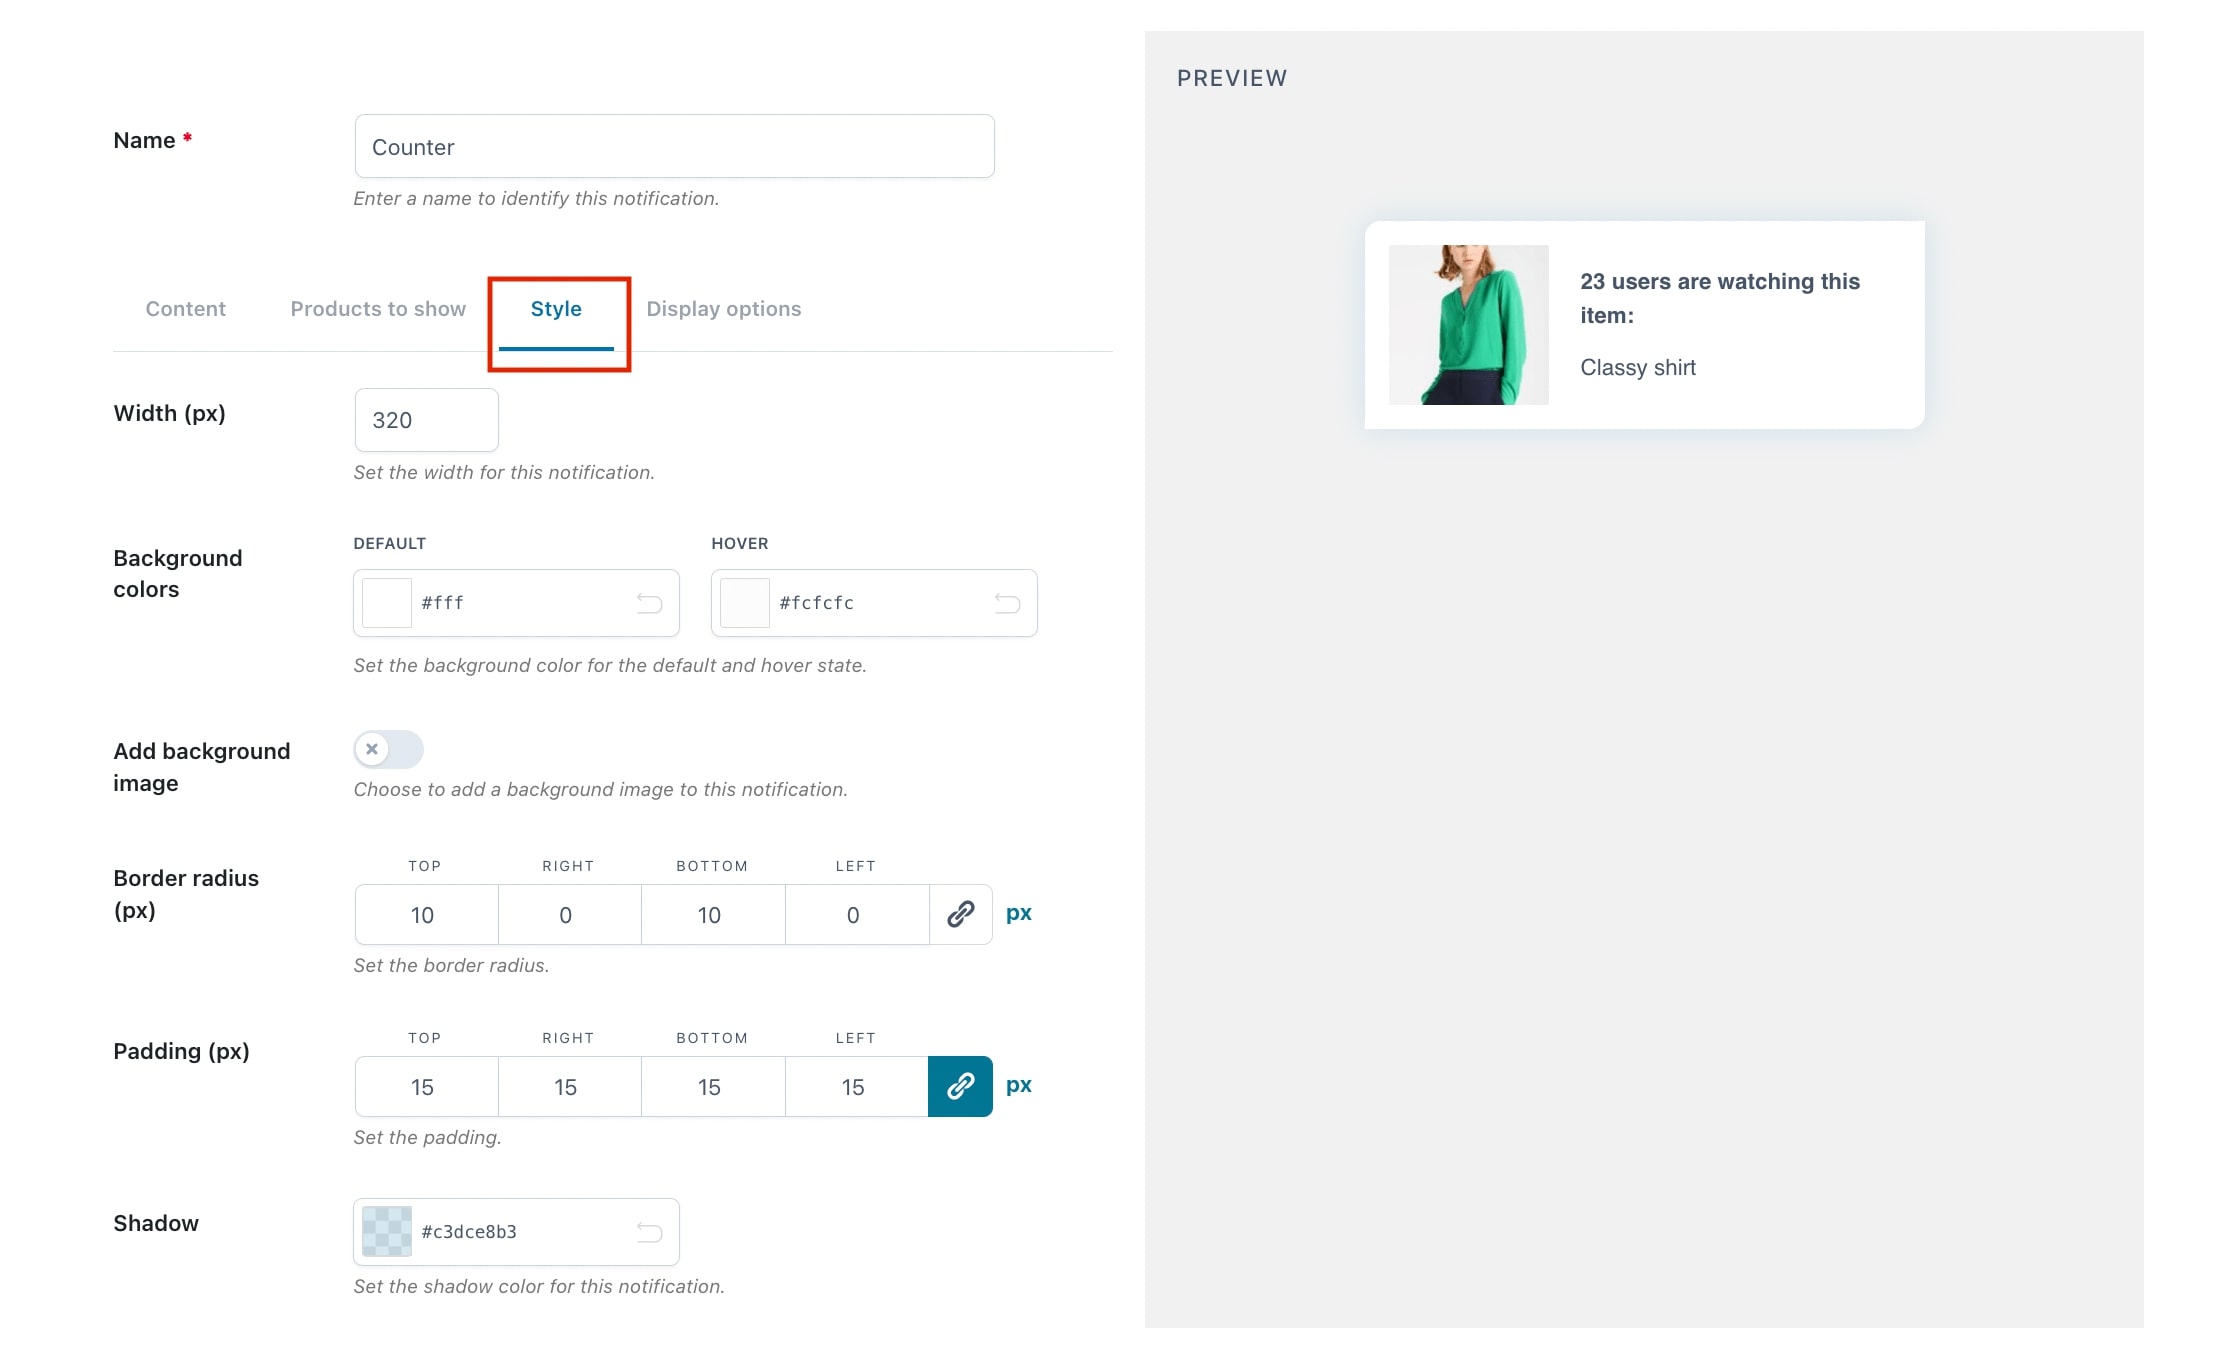2222x1358 pixels.
Task: Click the Border radius Bottom field
Action: point(713,914)
